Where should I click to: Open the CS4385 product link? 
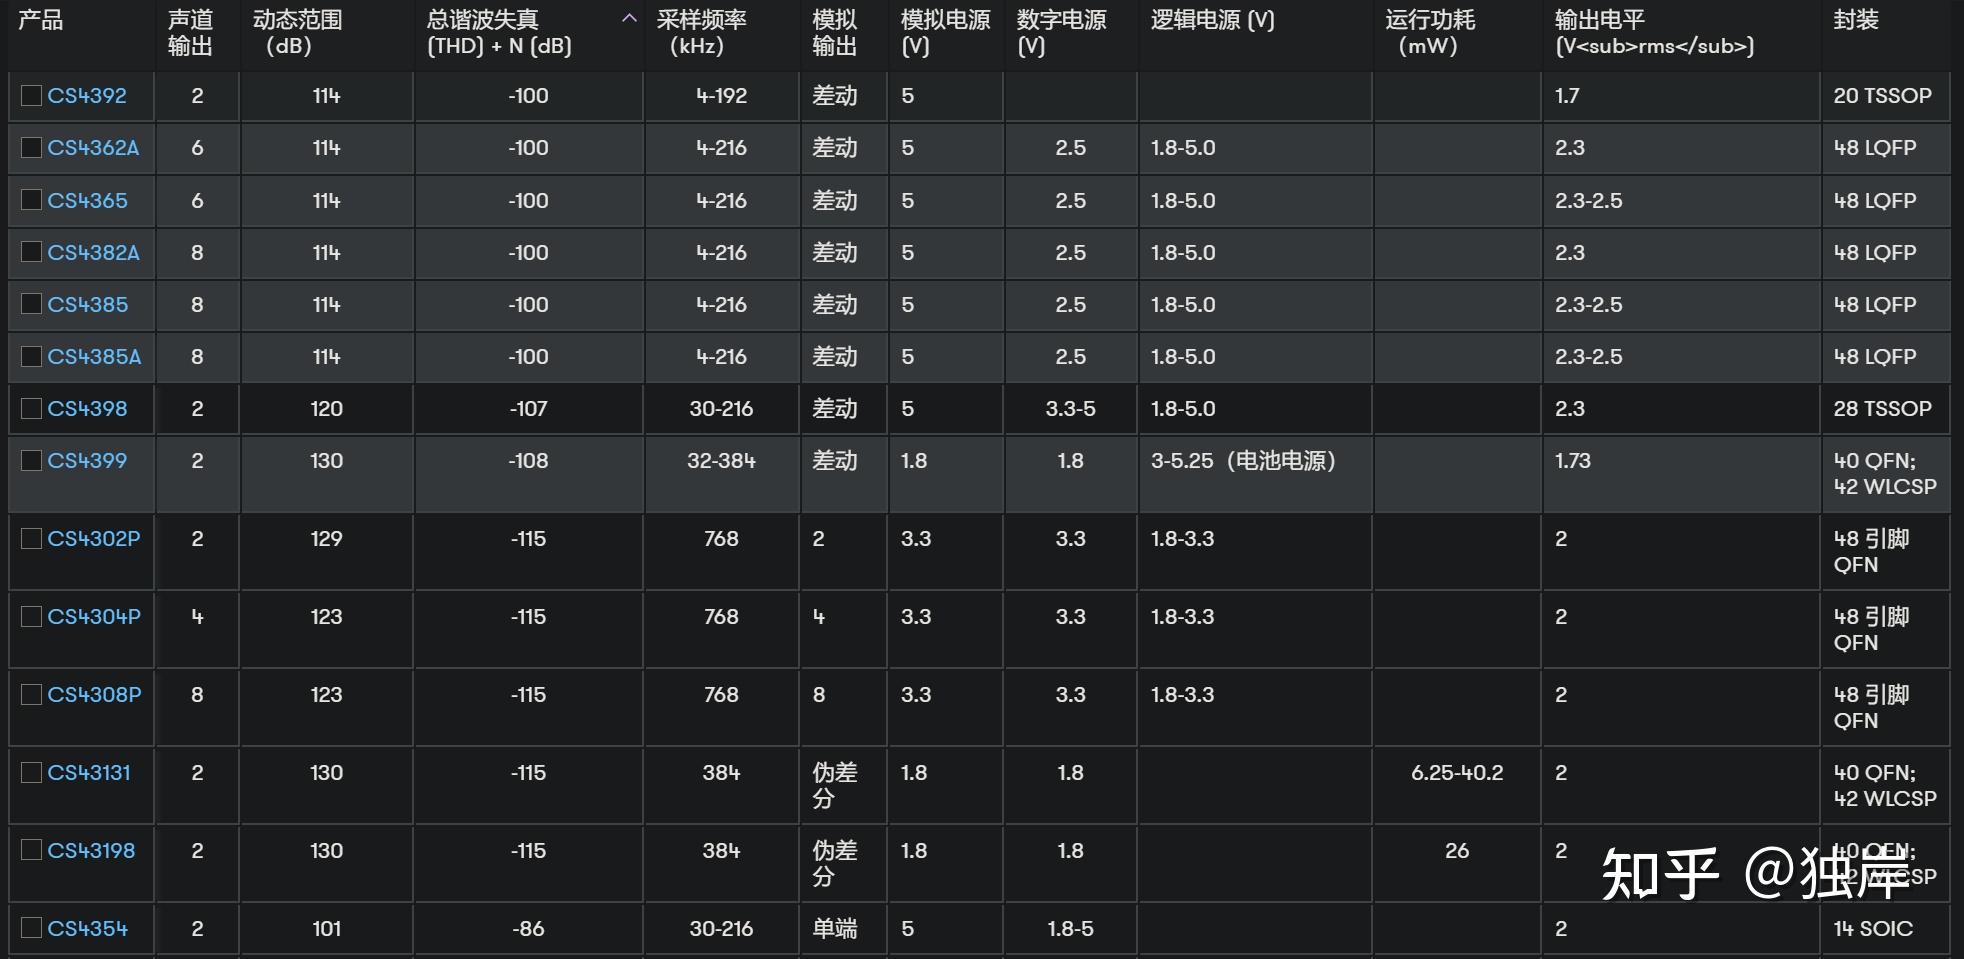[x=87, y=304]
